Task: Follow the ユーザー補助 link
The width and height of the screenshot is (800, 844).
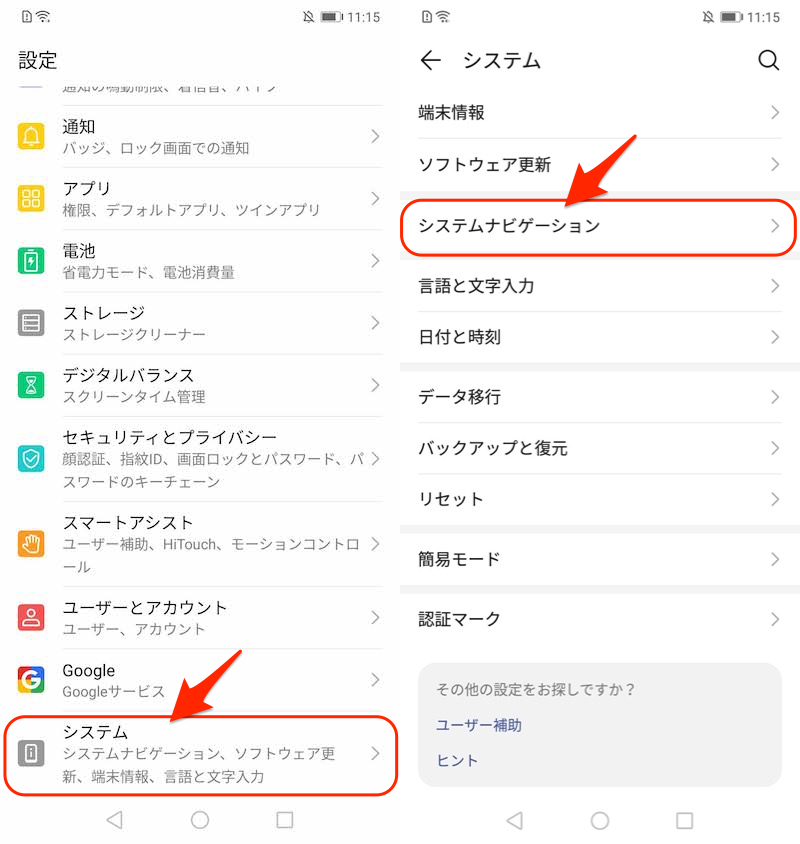Action: tap(479, 725)
